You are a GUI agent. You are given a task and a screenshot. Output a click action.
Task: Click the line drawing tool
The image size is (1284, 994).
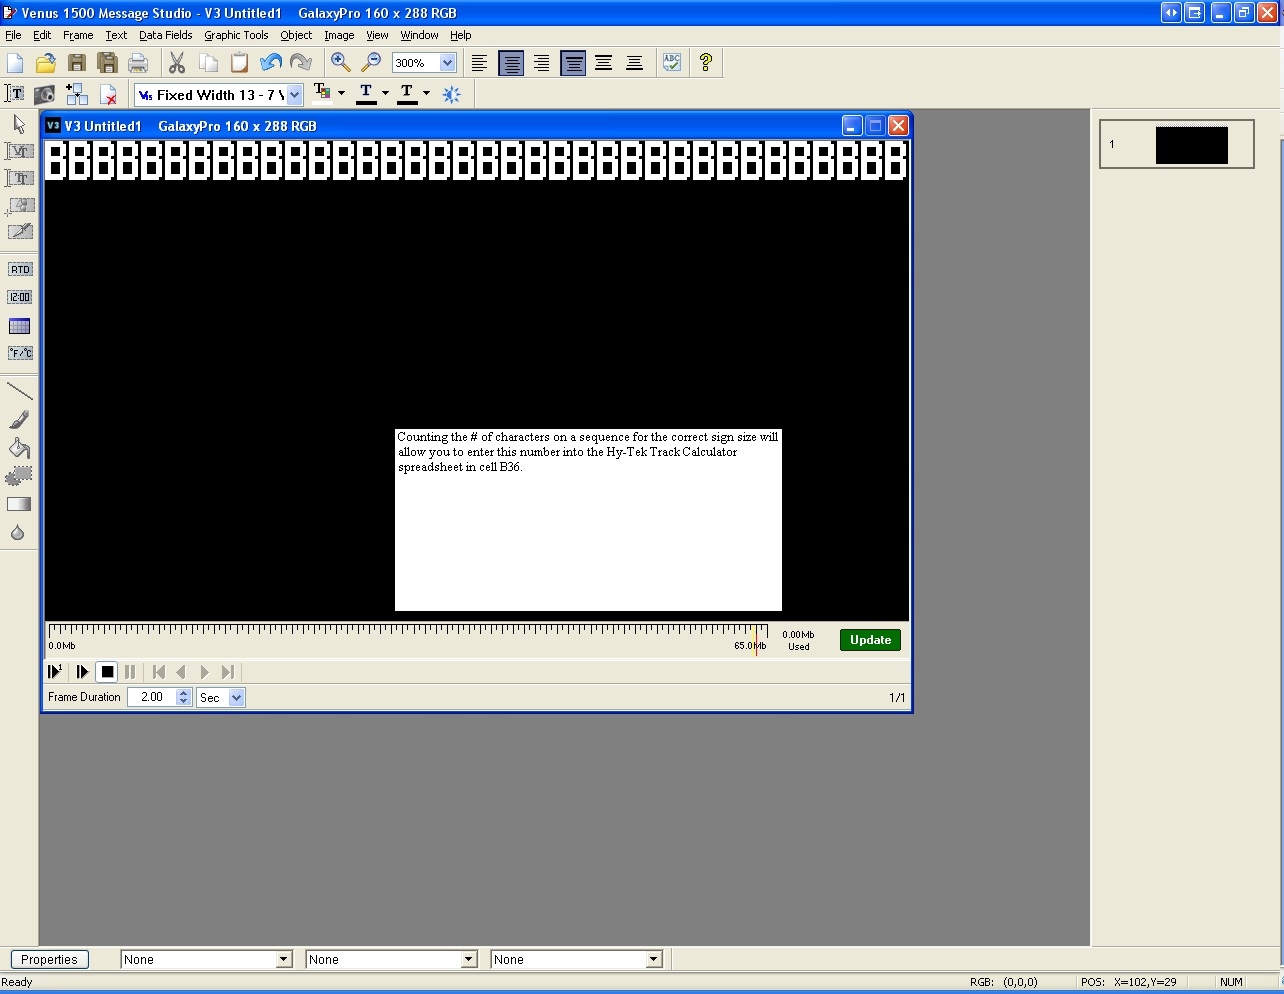[19, 391]
